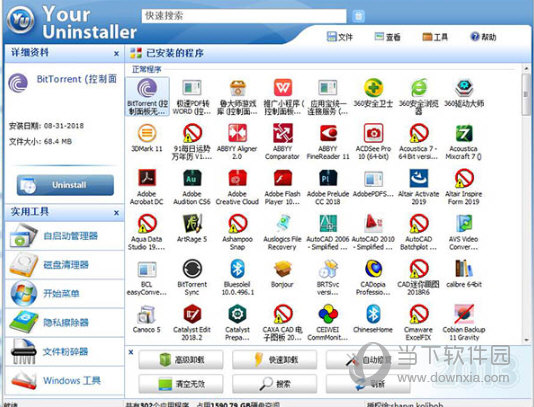Select CADopia Professional icon

[x=373, y=269]
